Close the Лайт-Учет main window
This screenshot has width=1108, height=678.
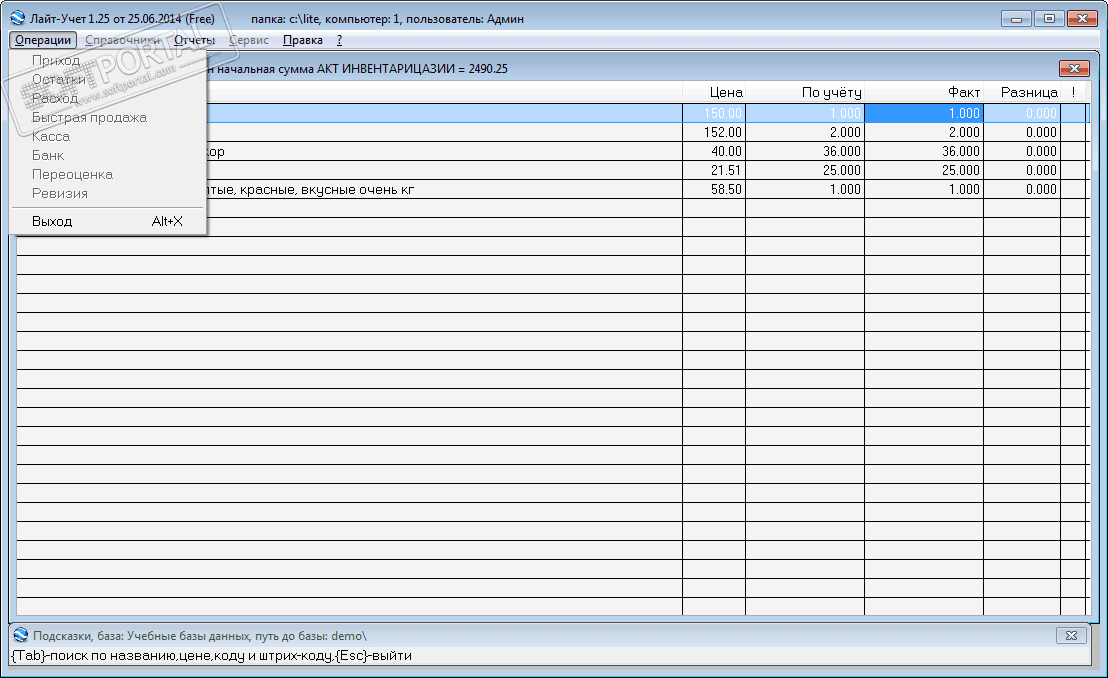[x=1082, y=19]
